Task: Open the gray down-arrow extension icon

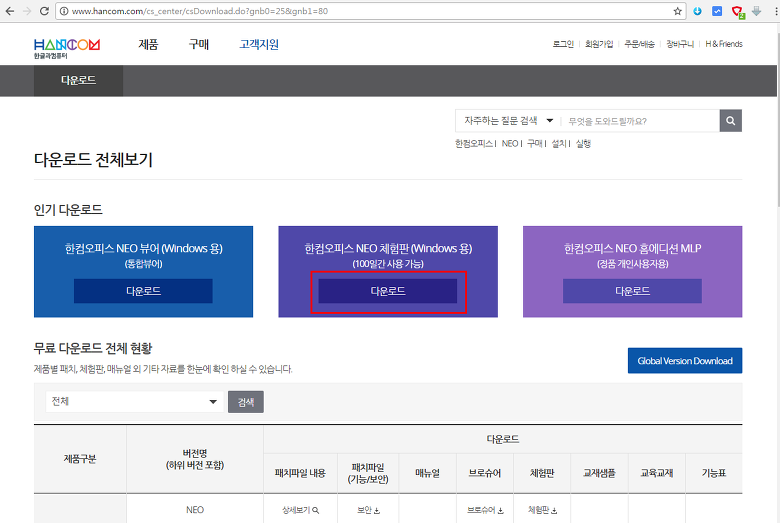Action: click(757, 11)
